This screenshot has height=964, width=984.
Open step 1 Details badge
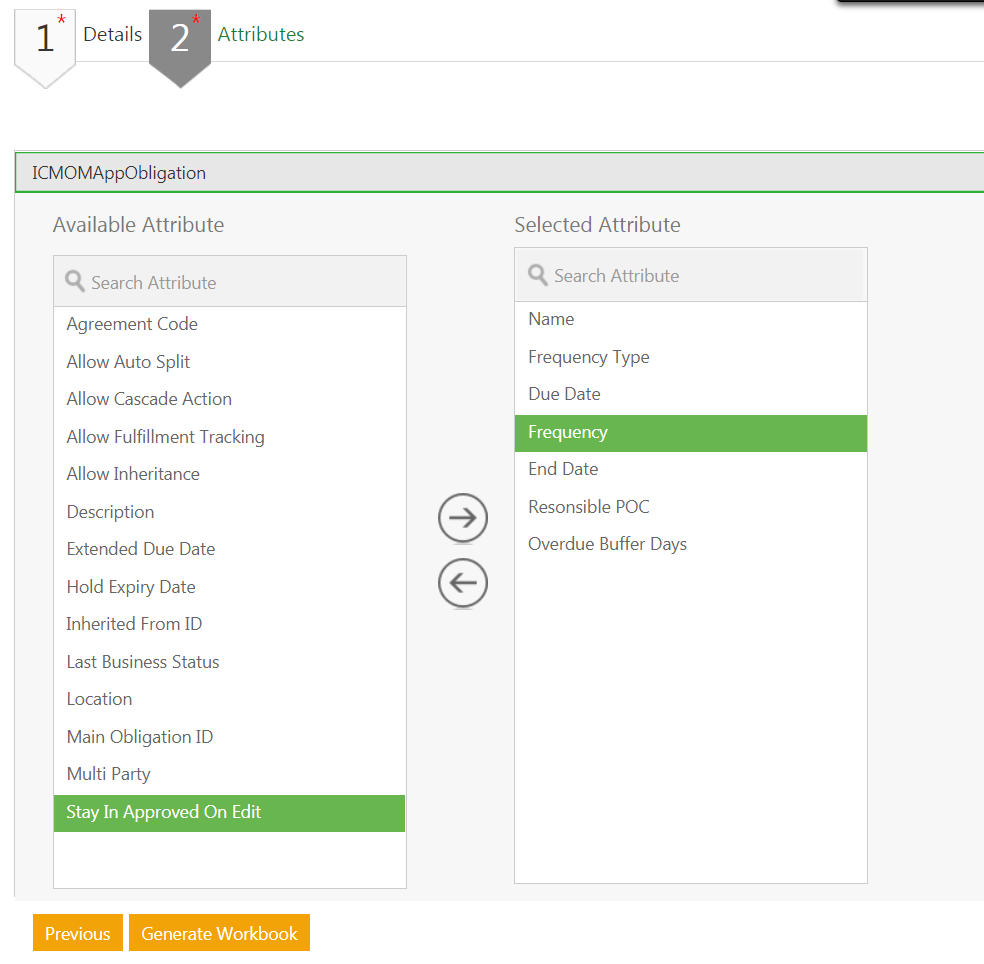[45, 42]
